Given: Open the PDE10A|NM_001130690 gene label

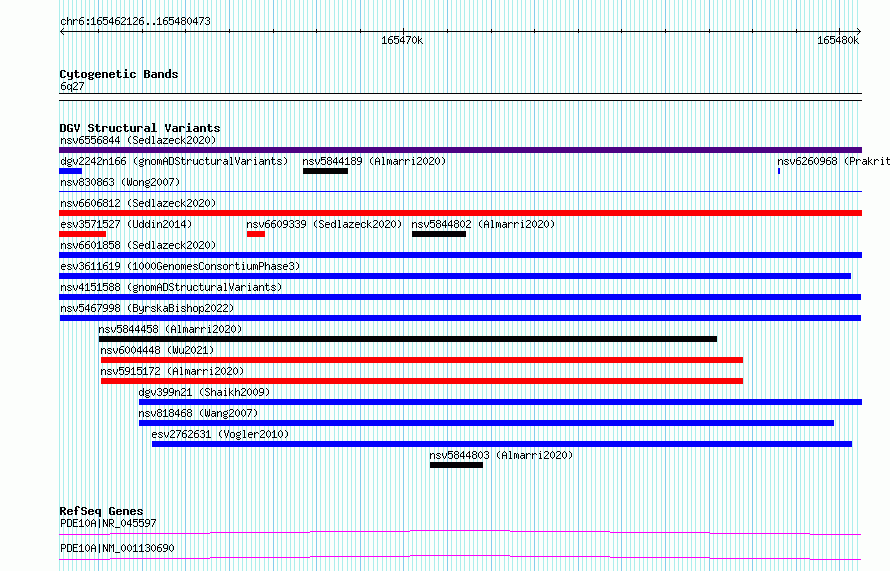Looking at the screenshot, I should (x=117, y=548).
